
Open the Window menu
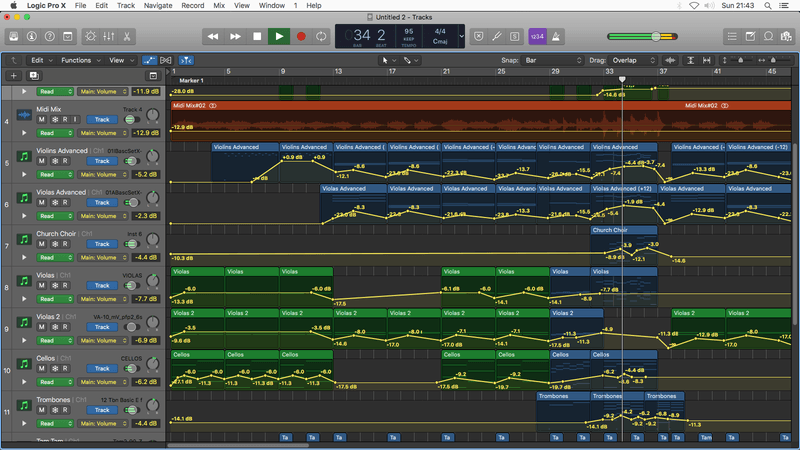[271, 6]
